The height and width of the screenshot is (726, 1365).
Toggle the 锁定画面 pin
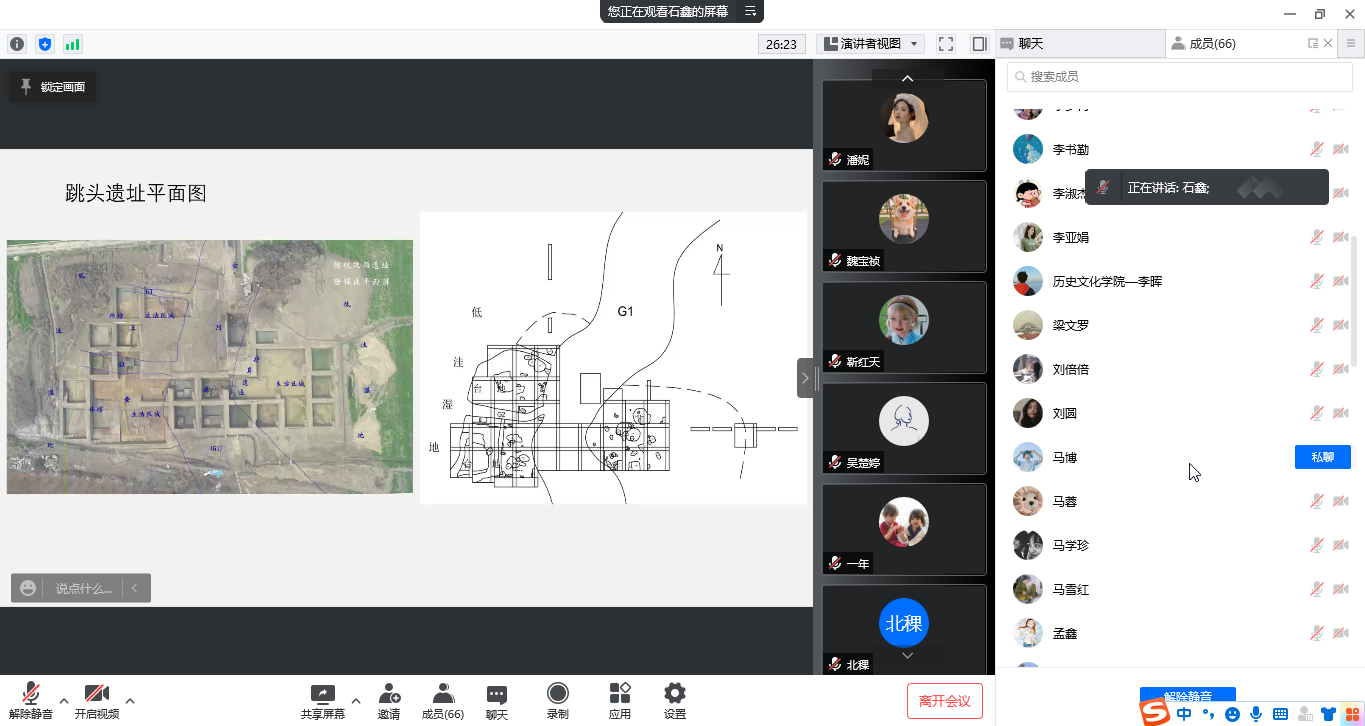53,87
